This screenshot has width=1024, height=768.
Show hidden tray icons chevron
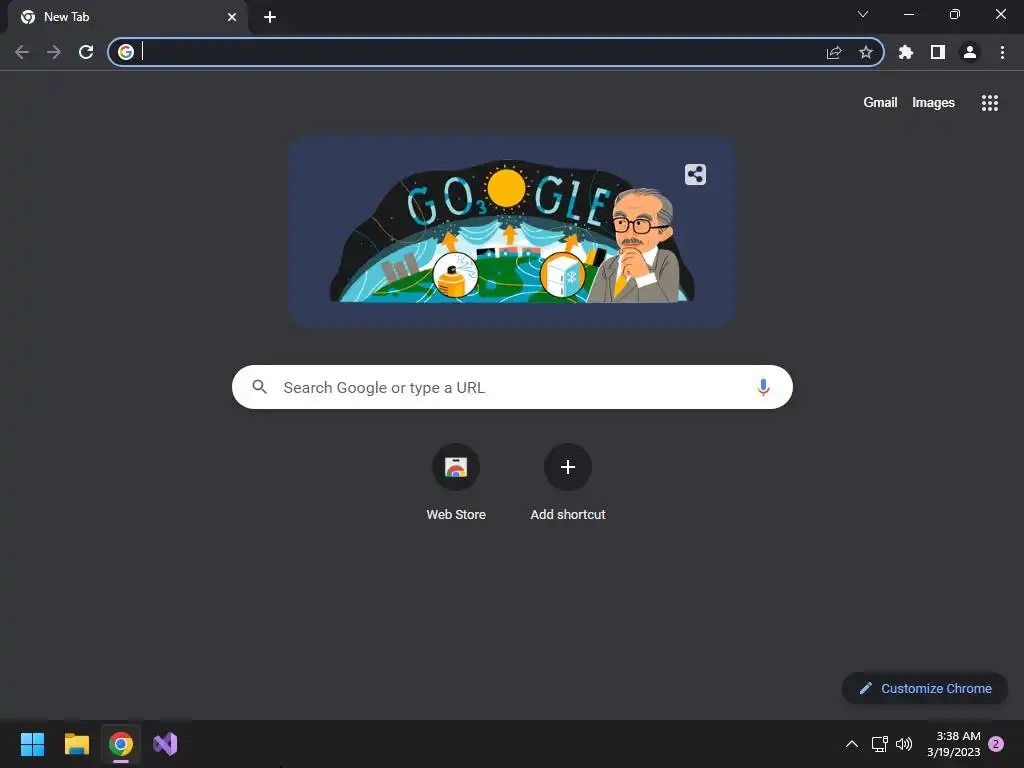click(852, 744)
